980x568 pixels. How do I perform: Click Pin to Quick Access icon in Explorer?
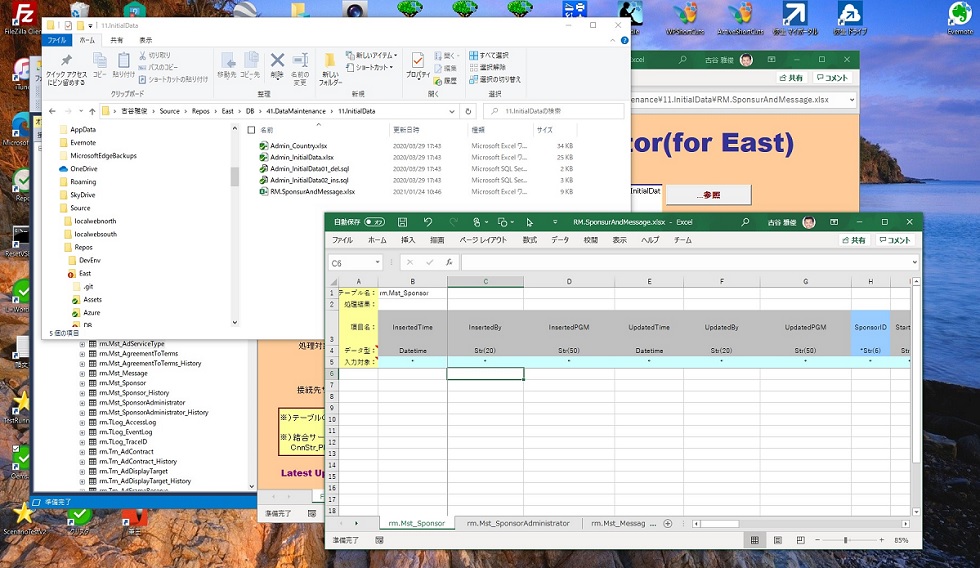coord(66,69)
